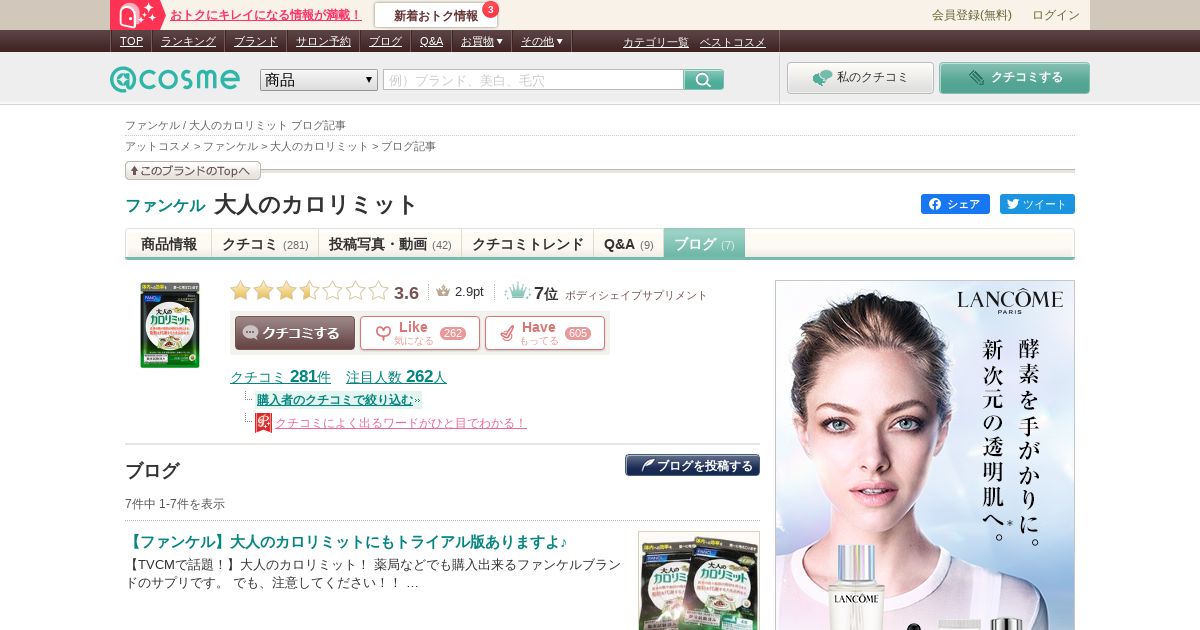Click the crown 7位 ranking icon

517,292
